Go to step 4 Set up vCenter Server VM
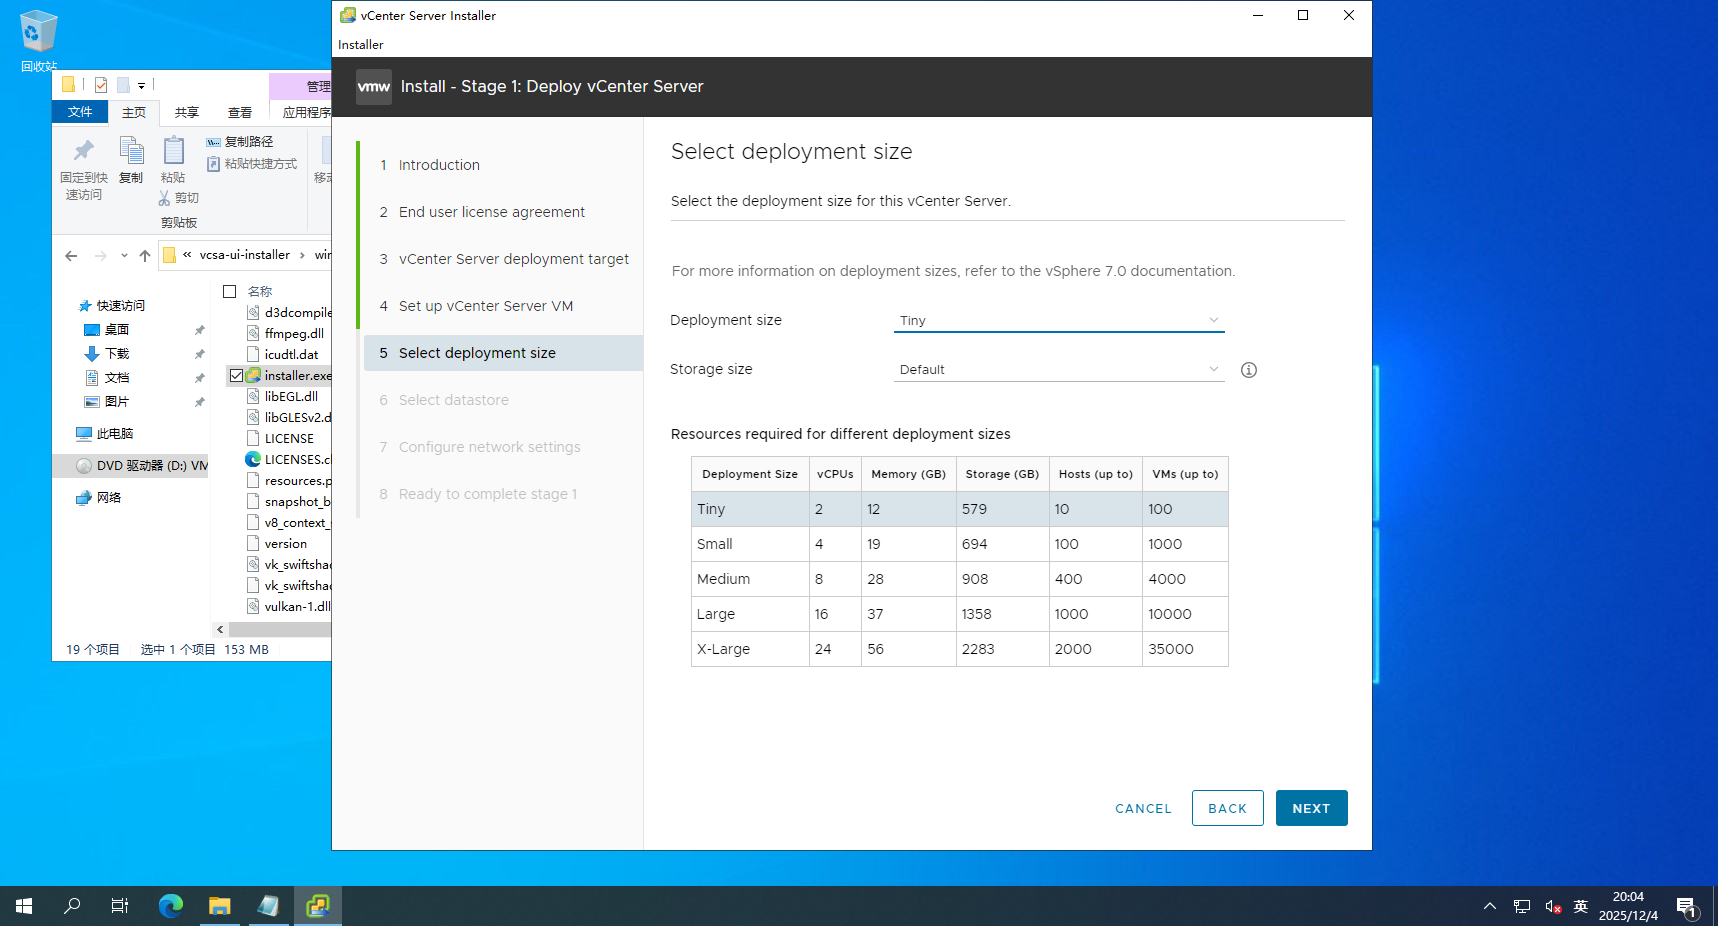1718x926 pixels. pyautogui.click(x=486, y=306)
